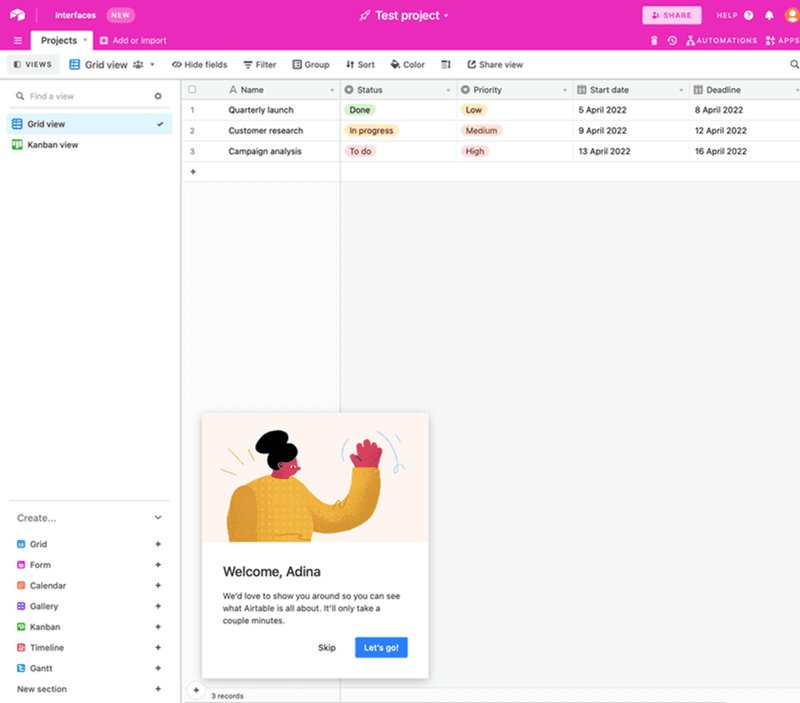Click the Find a view search field
Image resolution: width=800 pixels, height=703 pixels.
(x=80, y=96)
